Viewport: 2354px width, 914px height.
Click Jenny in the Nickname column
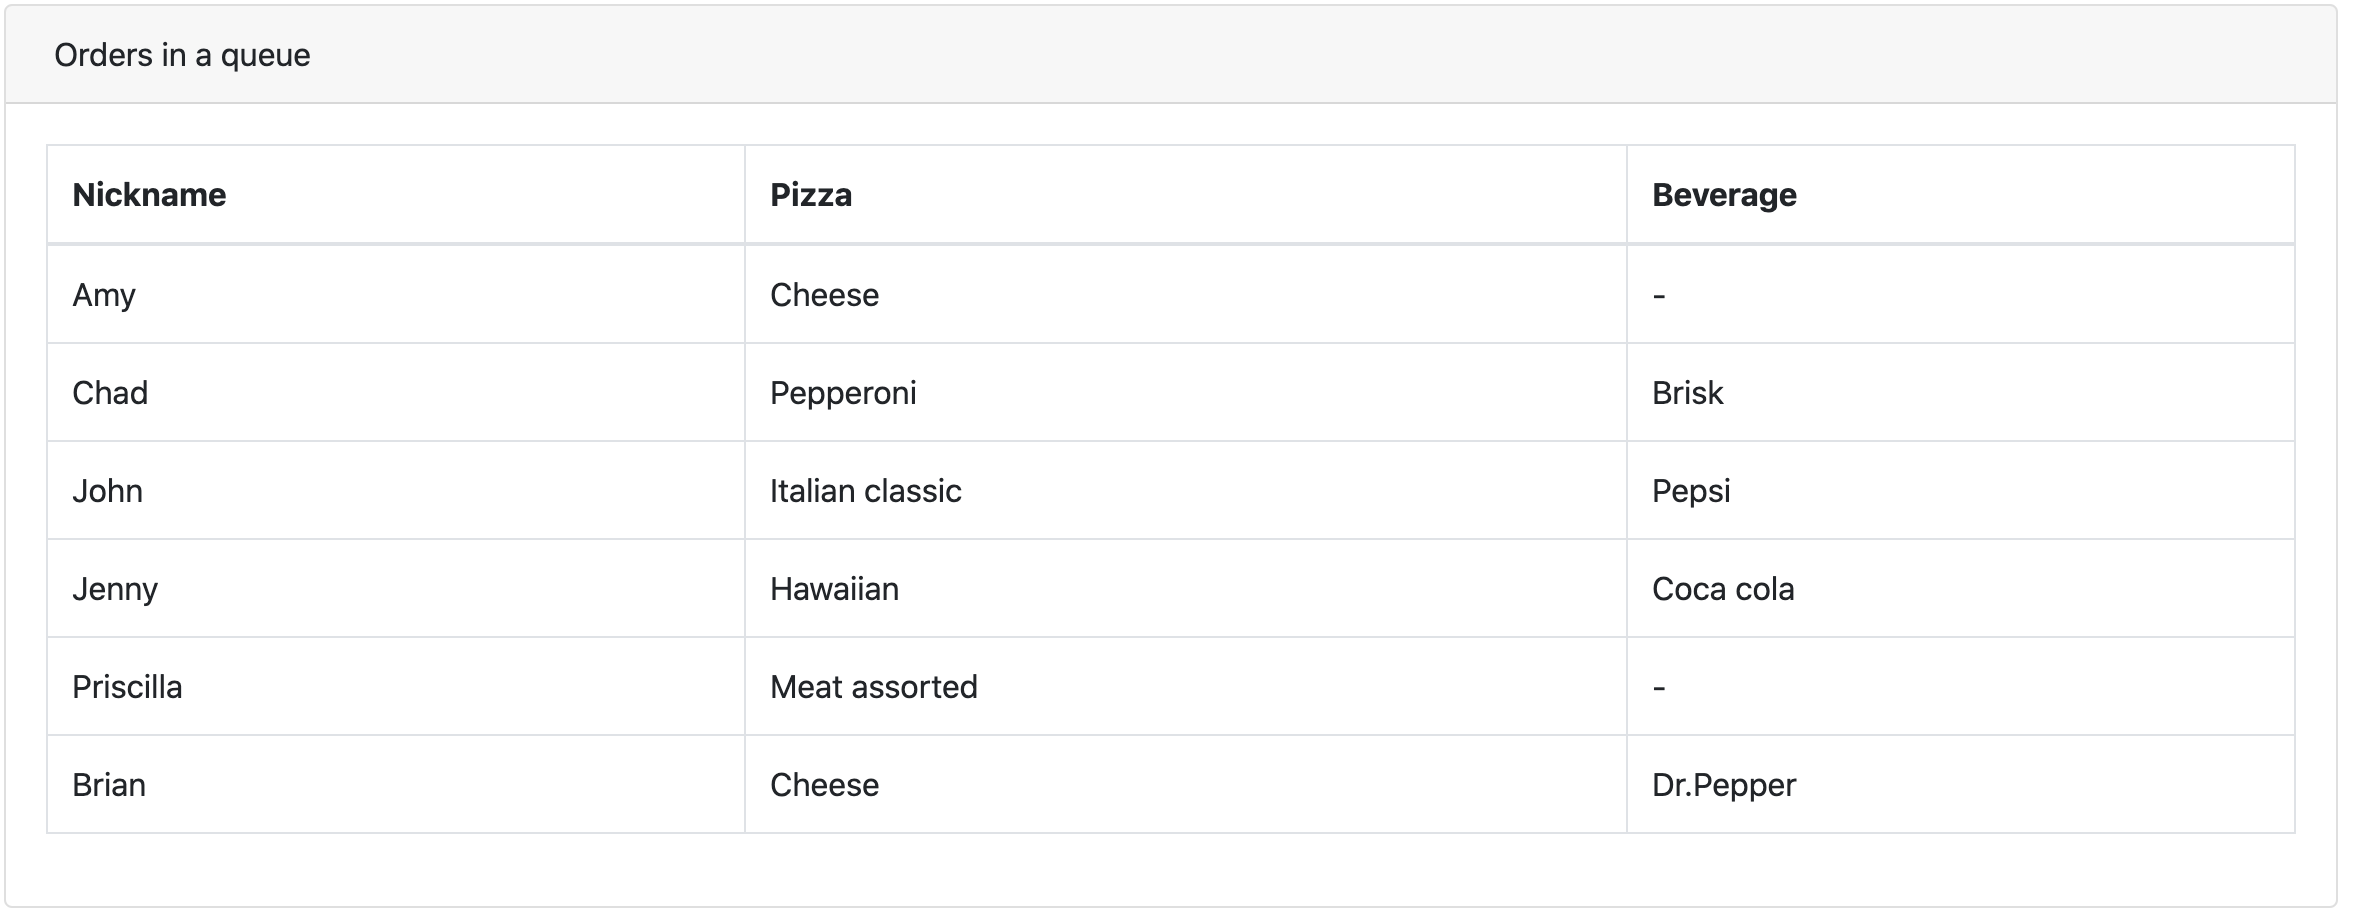[x=115, y=589]
